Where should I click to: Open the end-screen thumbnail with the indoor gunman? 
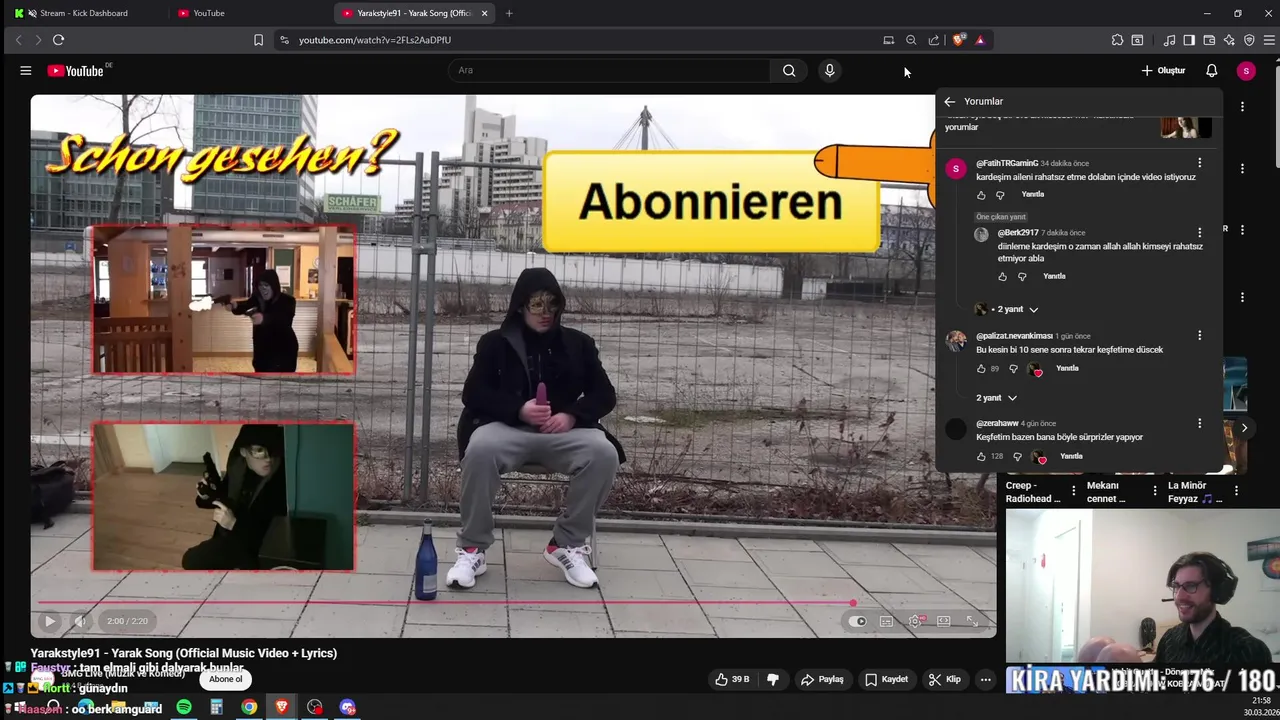[x=223, y=299]
